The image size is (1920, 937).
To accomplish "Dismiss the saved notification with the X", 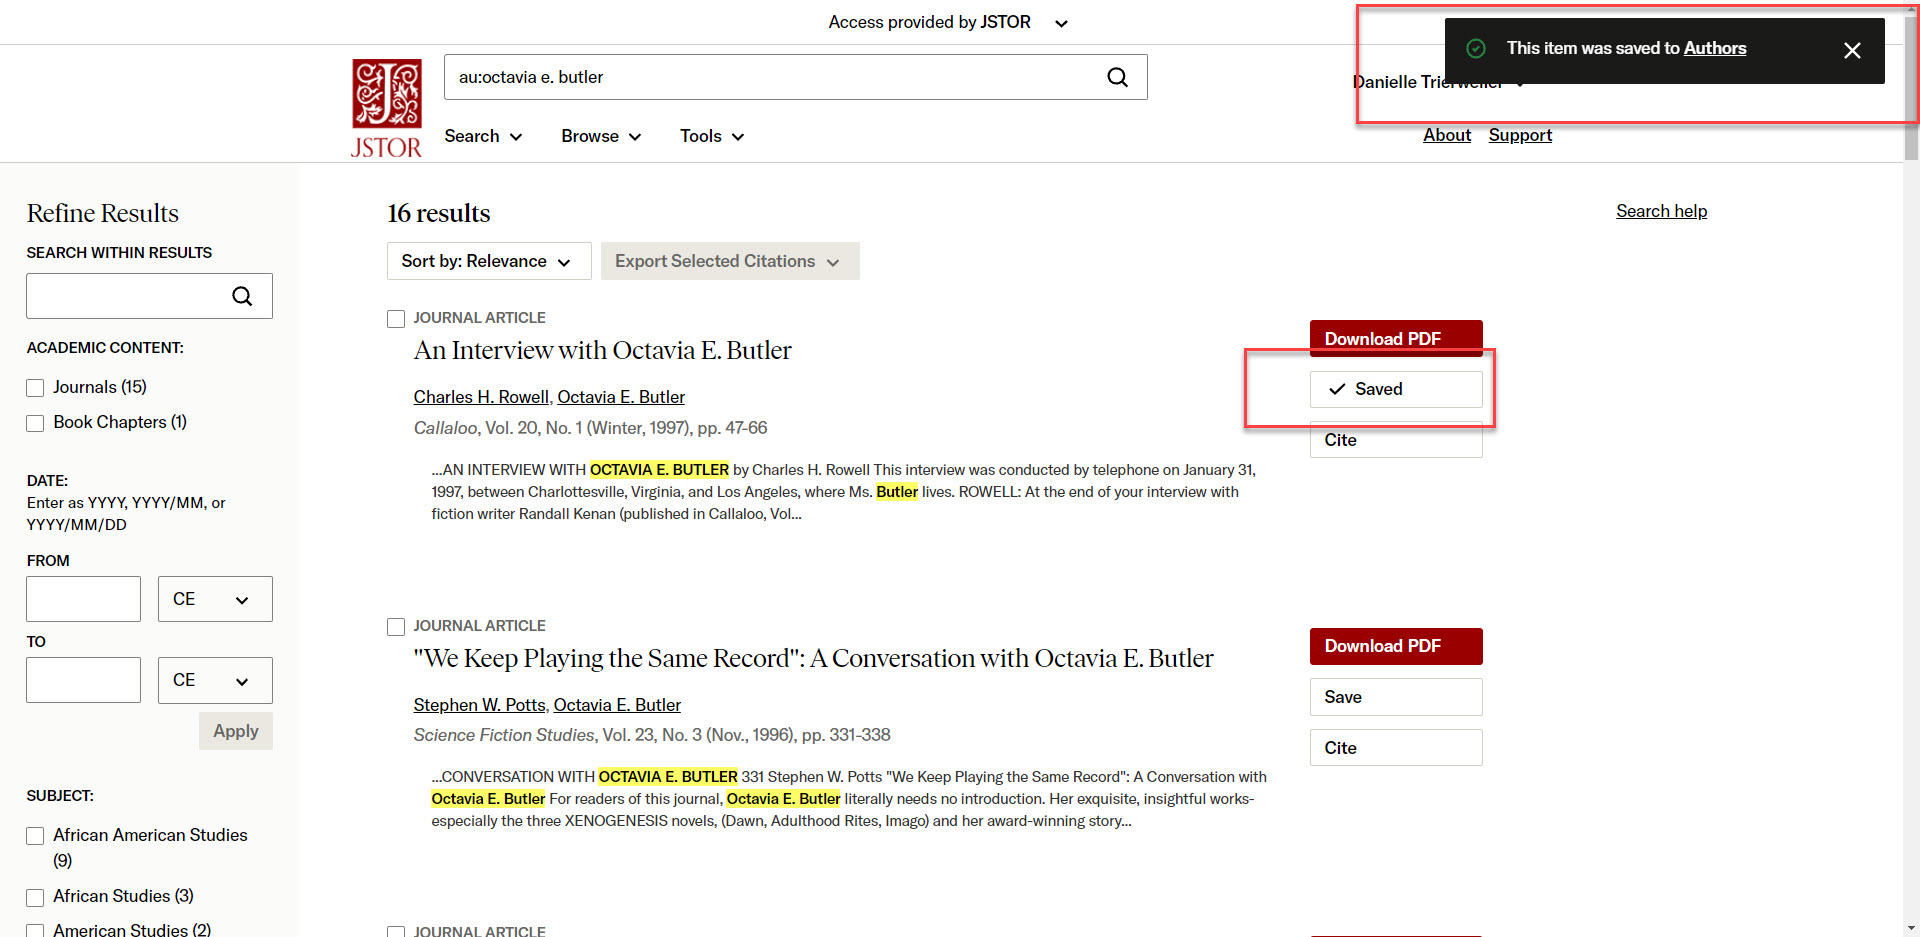I will [1852, 50].
